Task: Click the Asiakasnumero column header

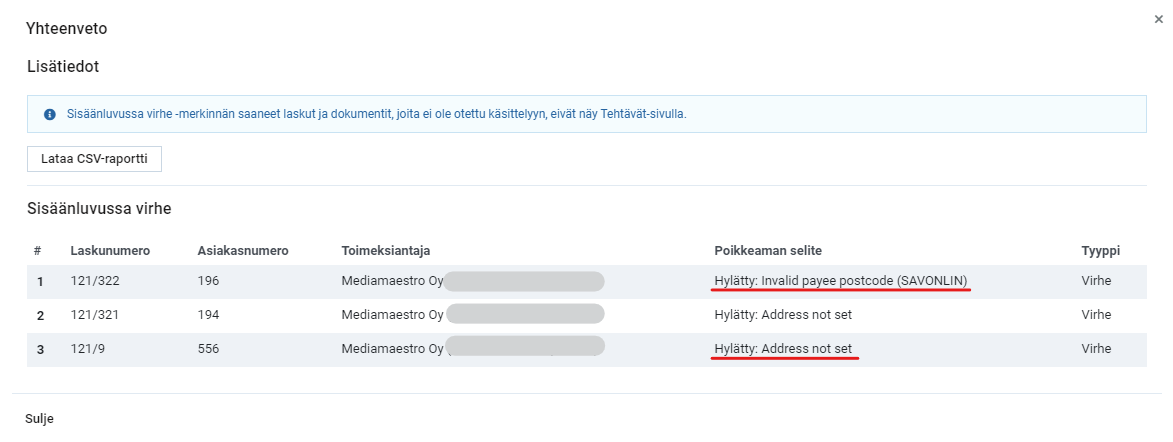Action: point(243,249)
